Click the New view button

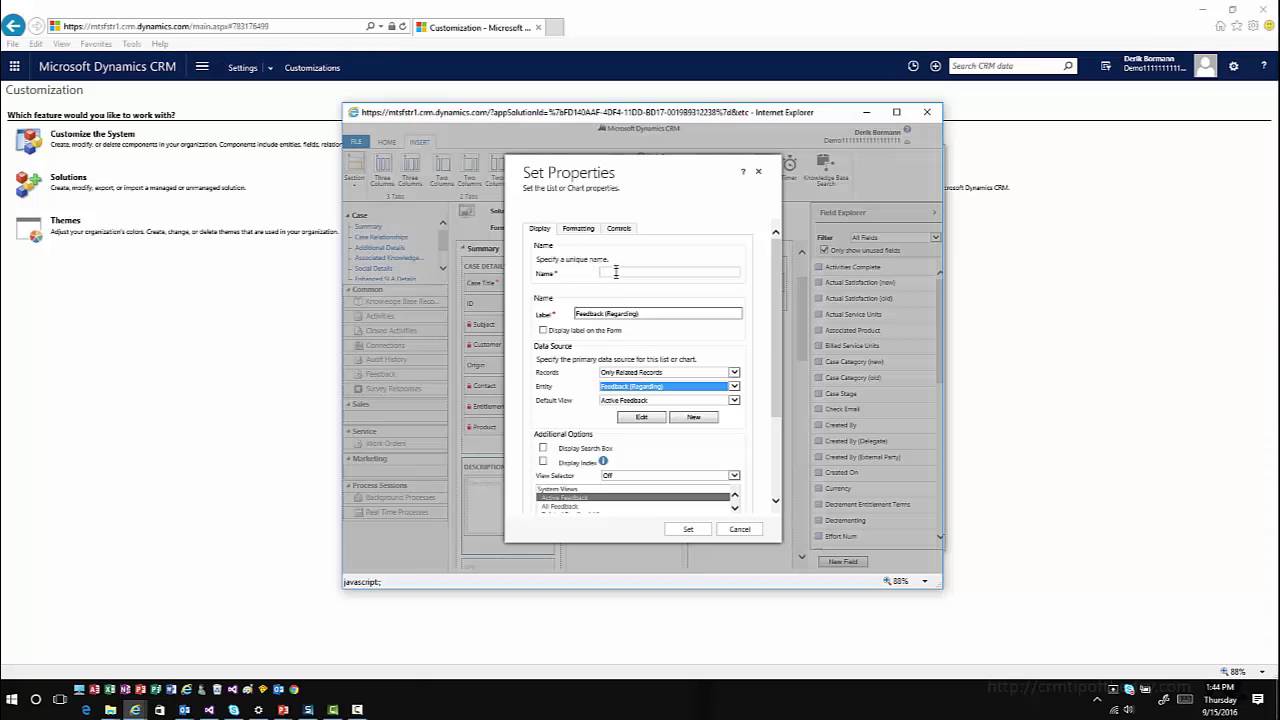(x=694, y=417)
